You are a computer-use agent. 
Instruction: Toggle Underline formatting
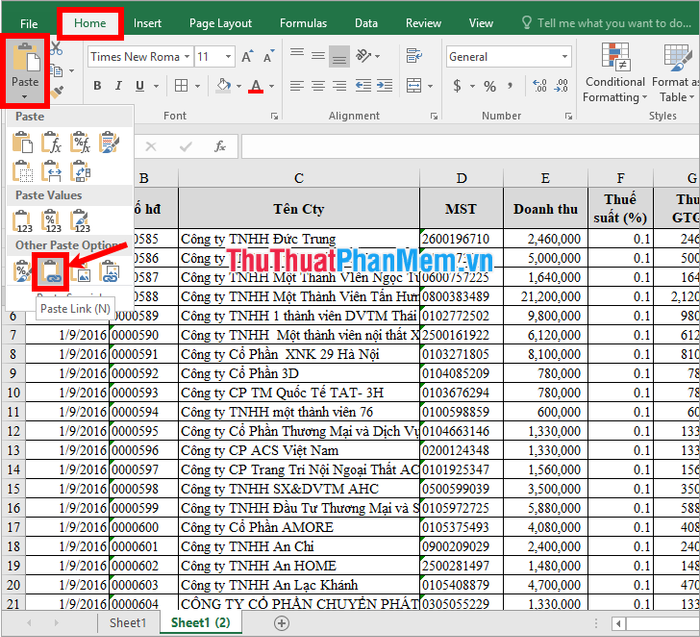point(140,85)
